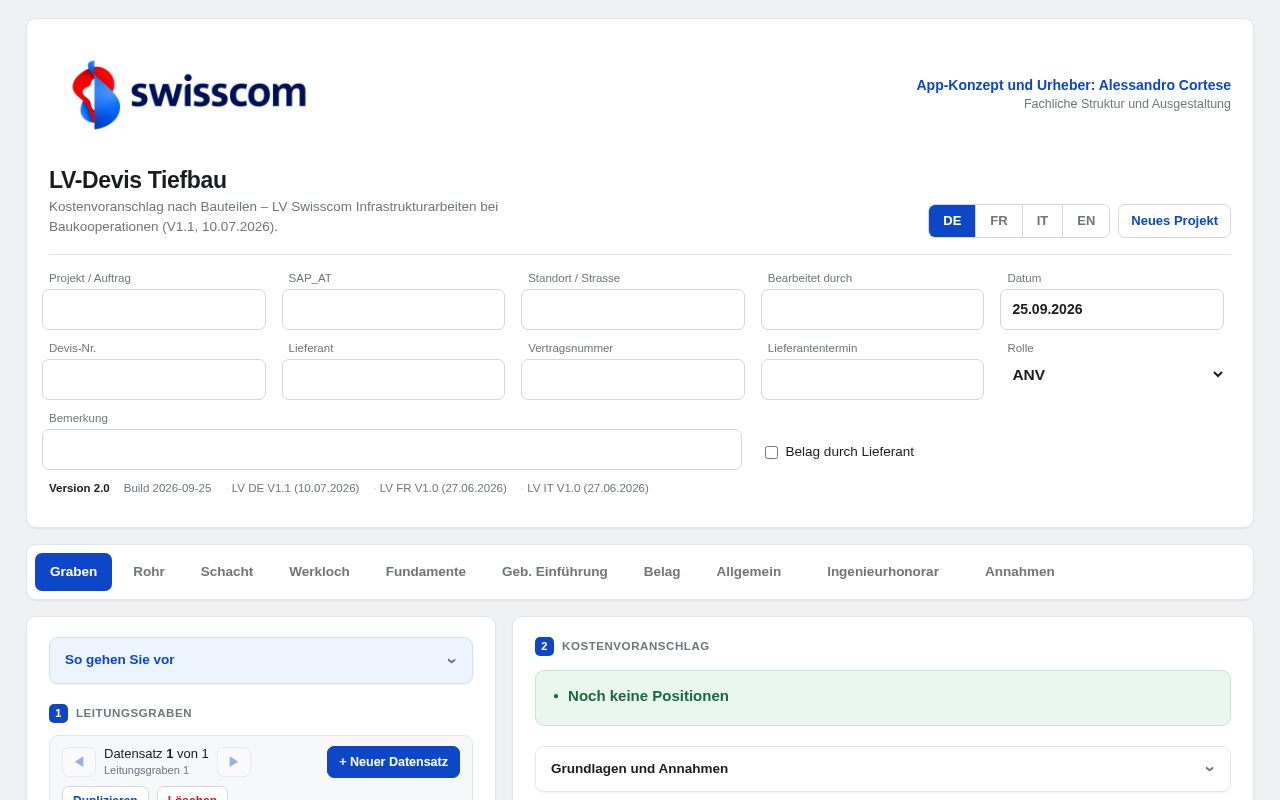Select the Graben tab
The height and width of the screenshot is (800, 1280).
click(73, 572)
